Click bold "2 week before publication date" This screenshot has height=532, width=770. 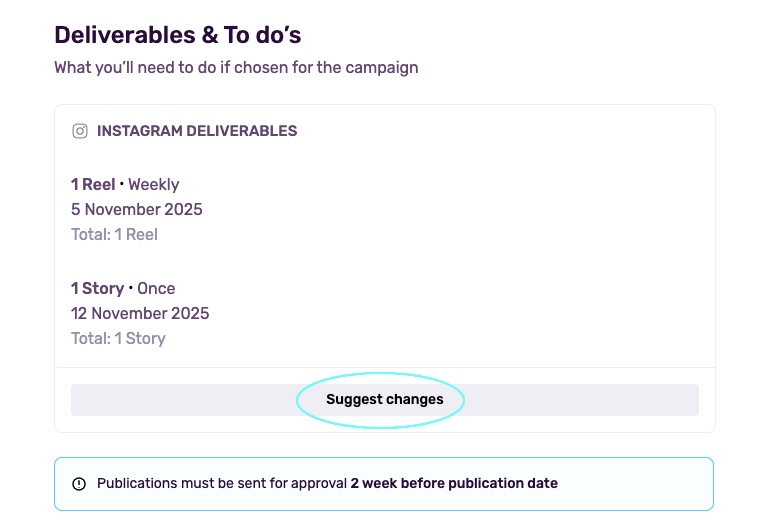pyautogui.click(x=454, y=484)
